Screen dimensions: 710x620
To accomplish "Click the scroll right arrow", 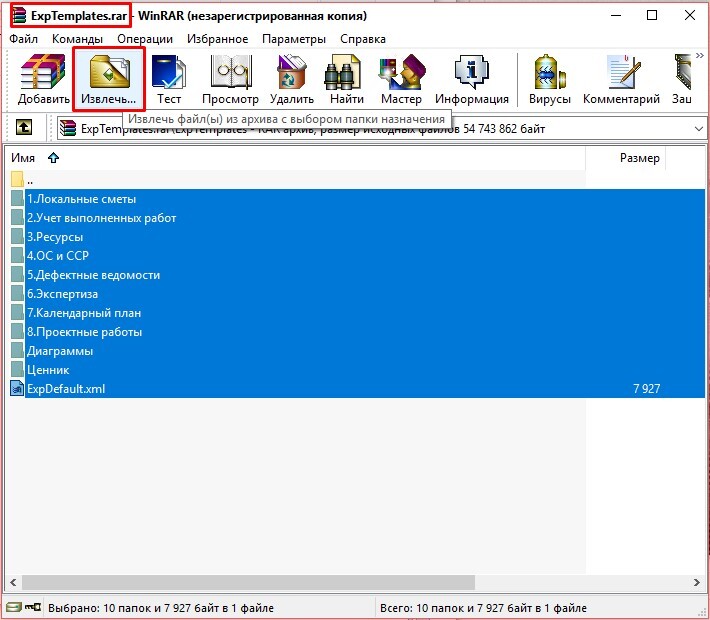I will point(697,582).
